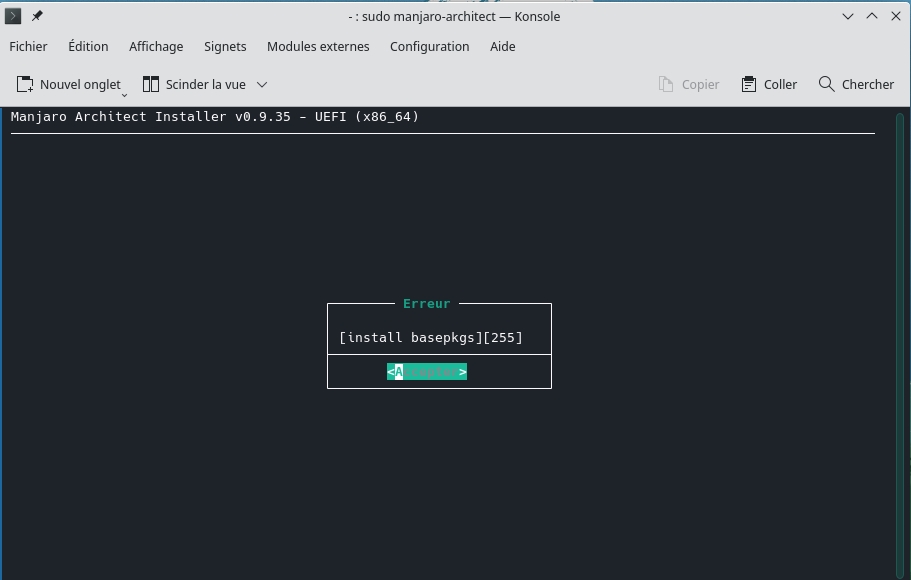Maximize the Konsole window
This screenshot has width=911, height=580.
[871, 16]
